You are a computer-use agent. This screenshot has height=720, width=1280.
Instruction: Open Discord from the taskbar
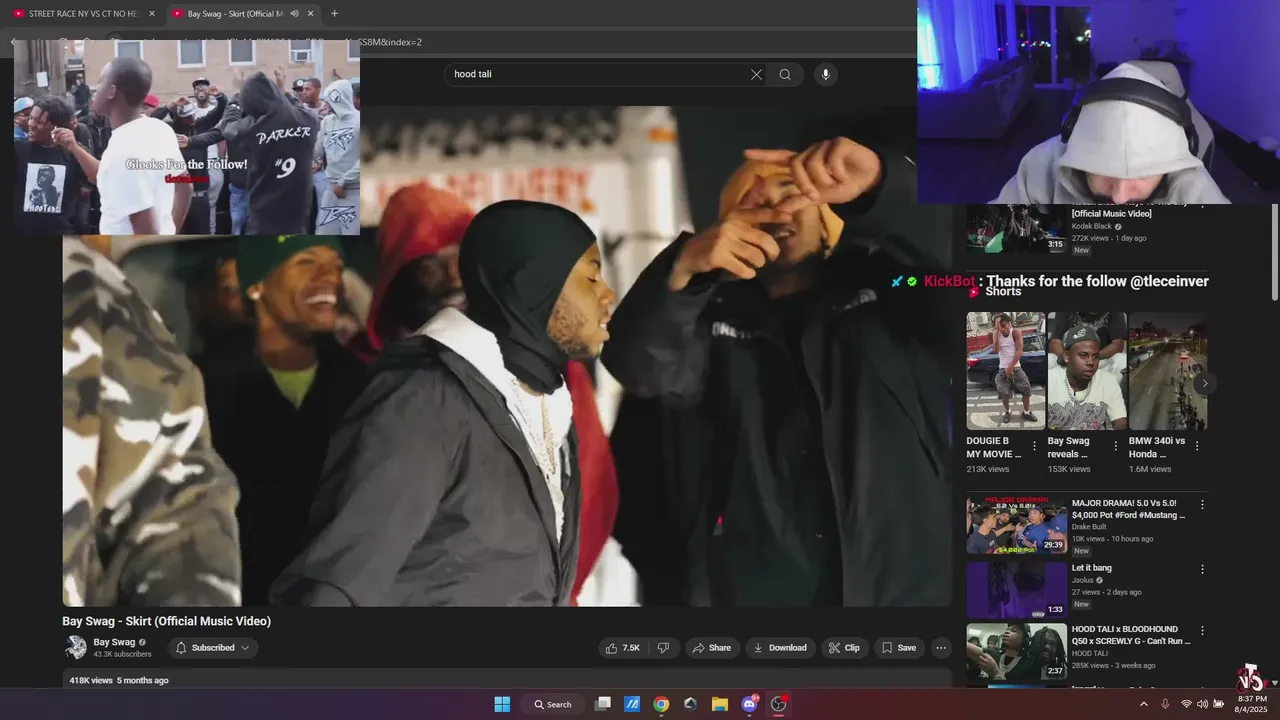click(x=750, y=704)
